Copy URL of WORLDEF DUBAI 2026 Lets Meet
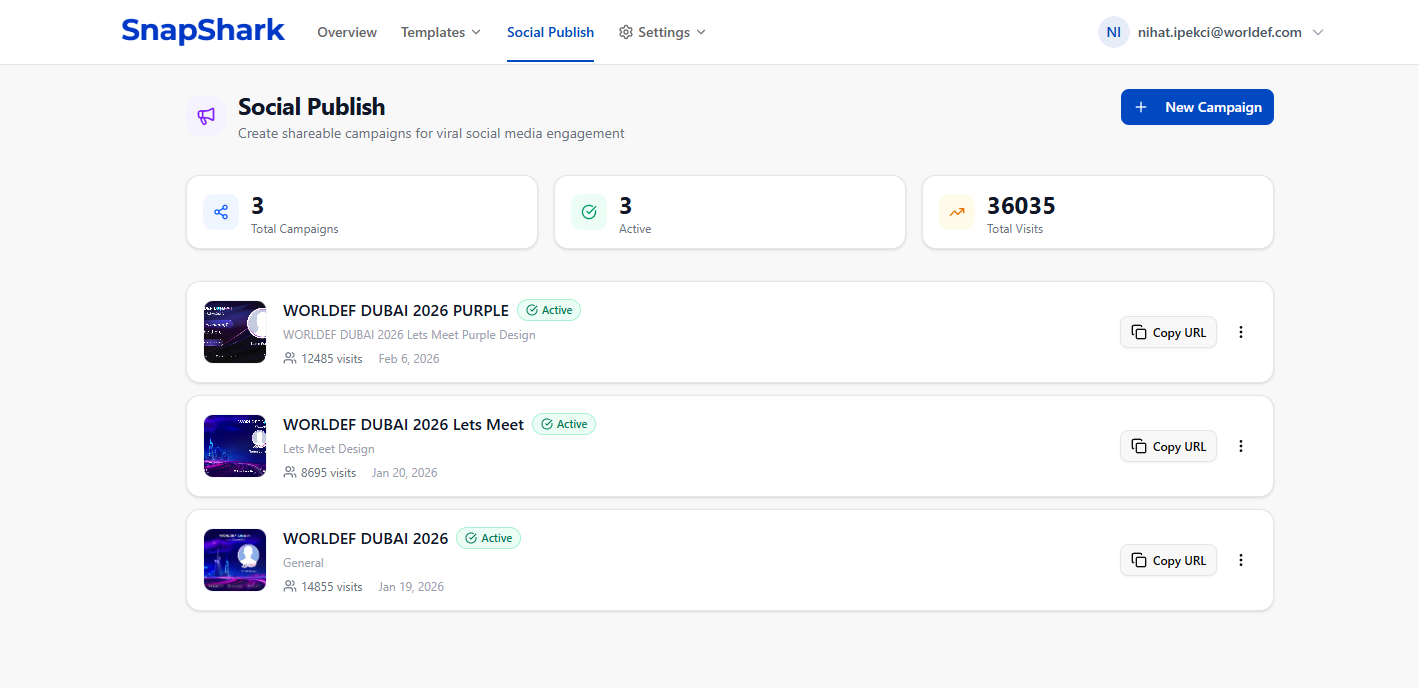The height and width of the screenshot is (688, 1419). (1168, 446)
